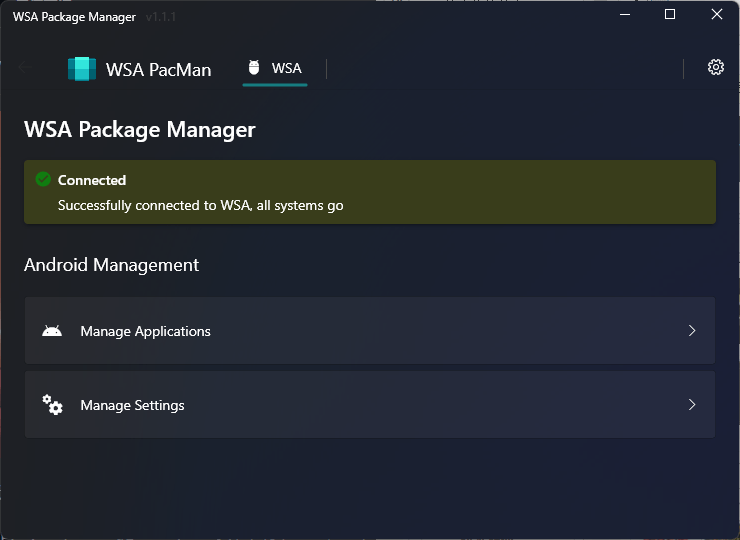Click the "Android Management" heading

pos(111,265)
